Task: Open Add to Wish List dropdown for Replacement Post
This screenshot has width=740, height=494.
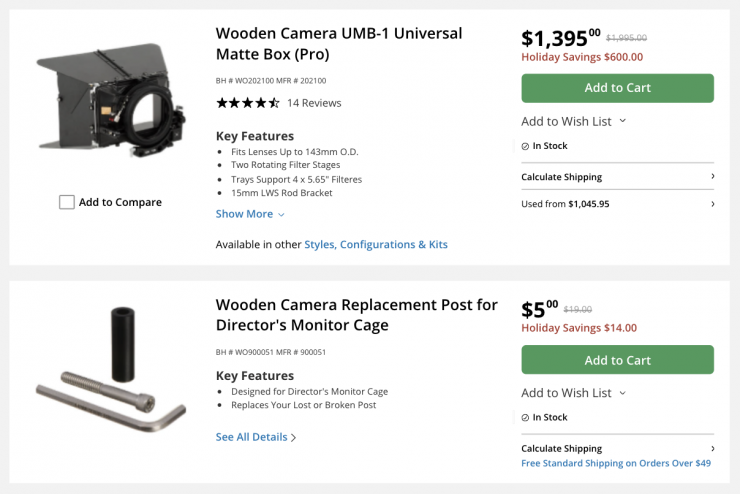Action: pos(573,393)
